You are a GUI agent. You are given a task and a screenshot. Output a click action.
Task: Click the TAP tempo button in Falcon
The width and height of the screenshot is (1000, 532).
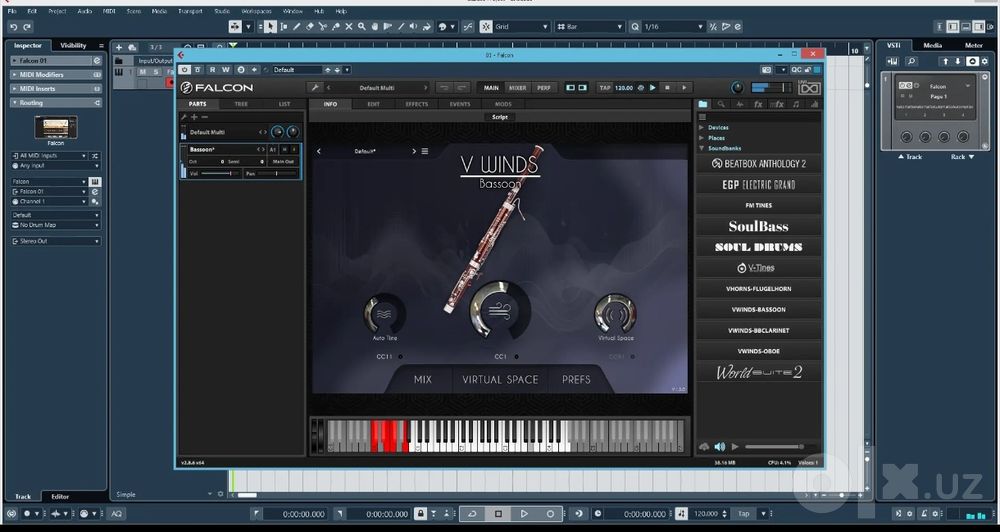coord(605,87)
